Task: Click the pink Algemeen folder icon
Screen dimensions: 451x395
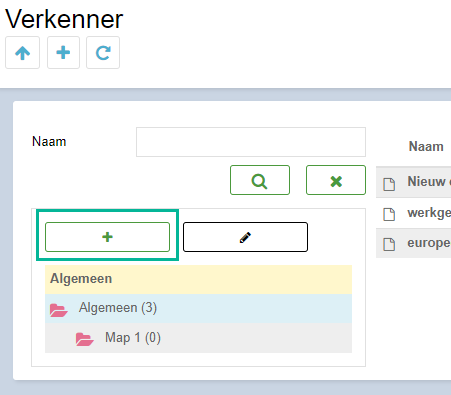Action: click(x=59, y=310)
